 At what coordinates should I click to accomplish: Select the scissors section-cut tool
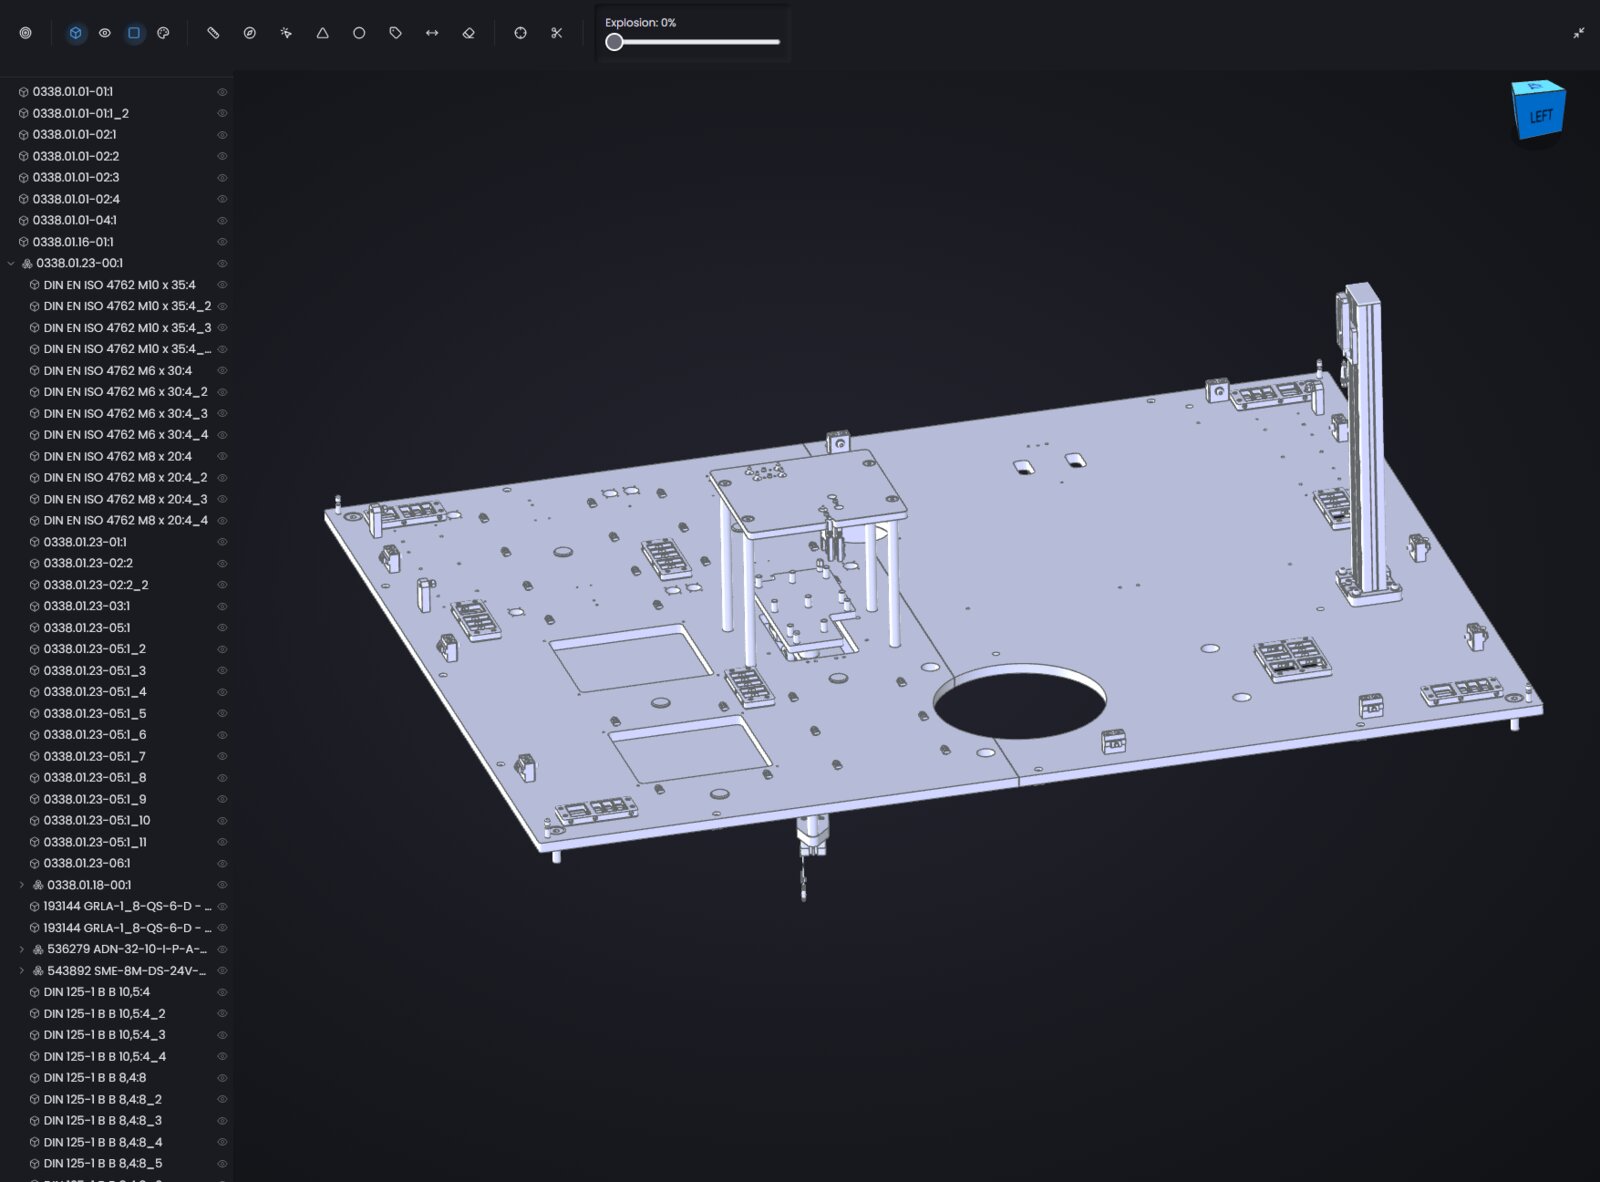pos(557,33)
